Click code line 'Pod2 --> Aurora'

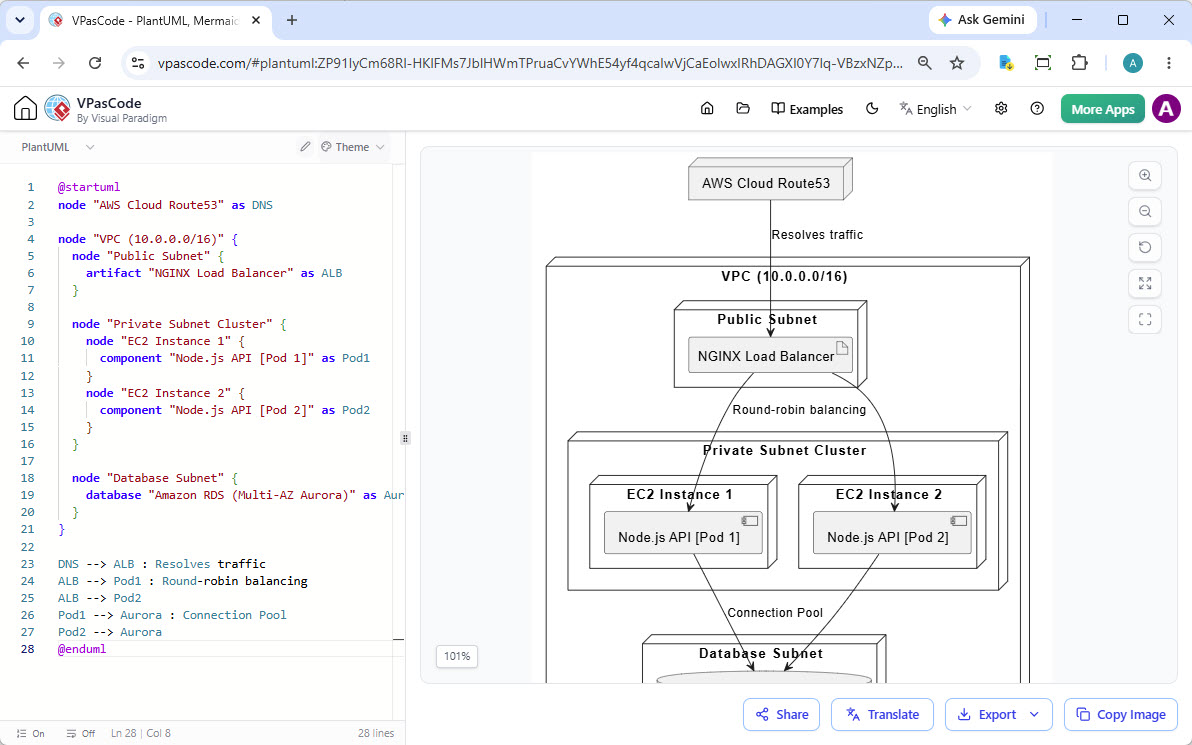109,632
